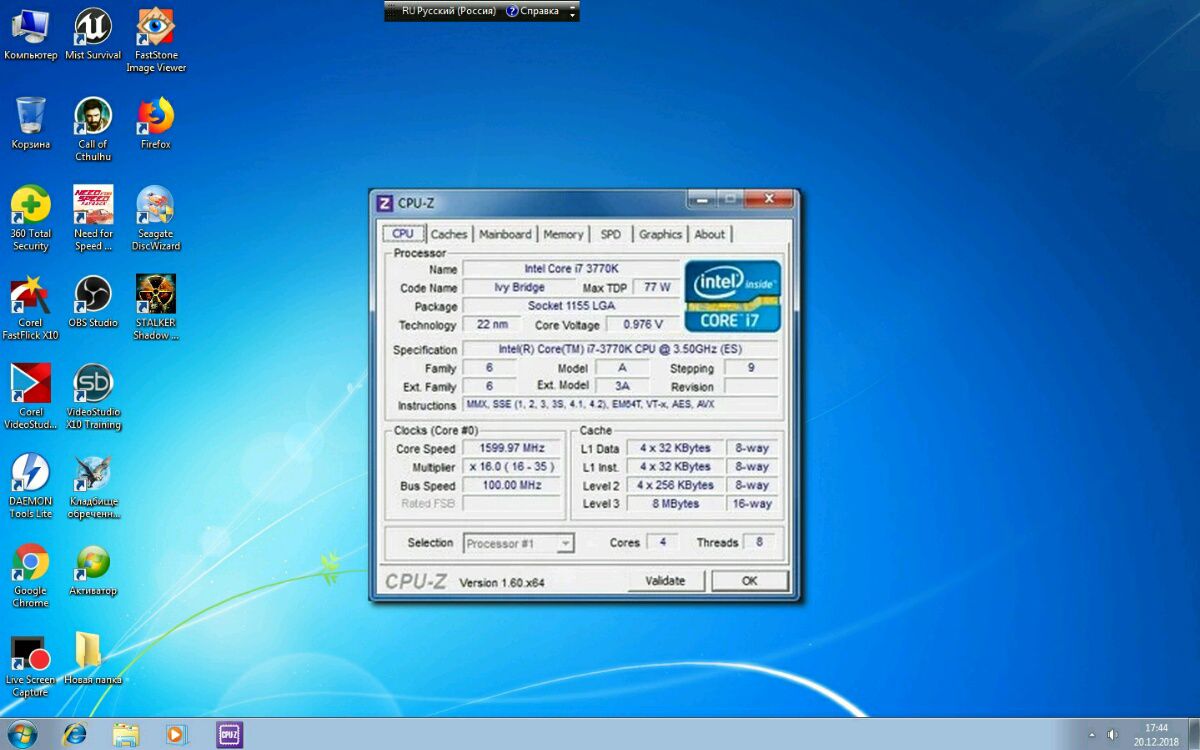The width and height of the screenshot is (1200, 750).
Task: Open STALKER Shadow desktop shortcut
Action: pos(156,308)
